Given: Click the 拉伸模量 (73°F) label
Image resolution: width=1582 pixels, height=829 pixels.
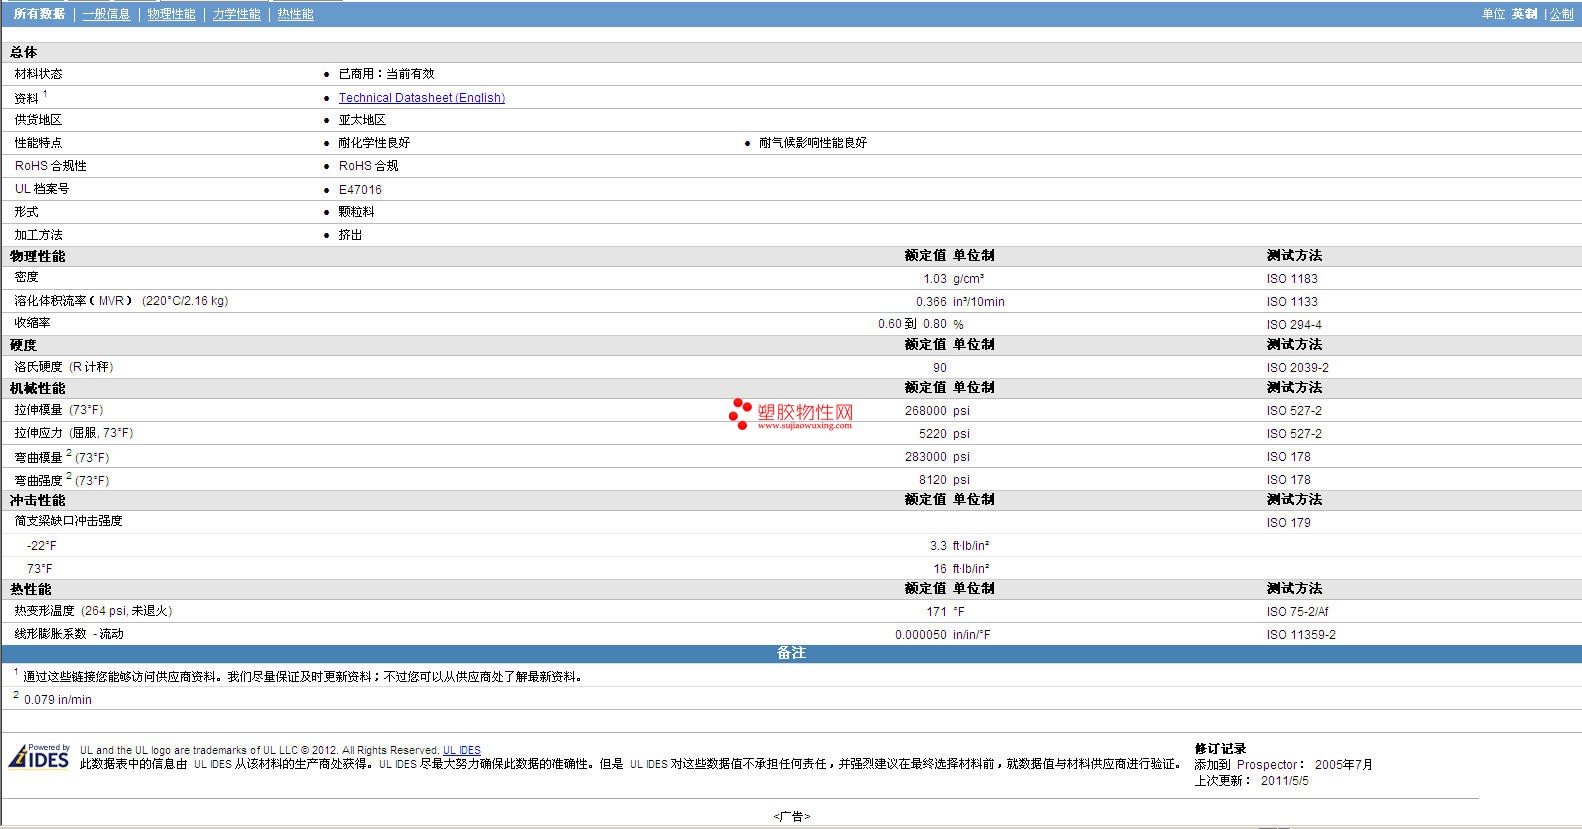Looking at the screenshot, I should (x=59, y=410).
